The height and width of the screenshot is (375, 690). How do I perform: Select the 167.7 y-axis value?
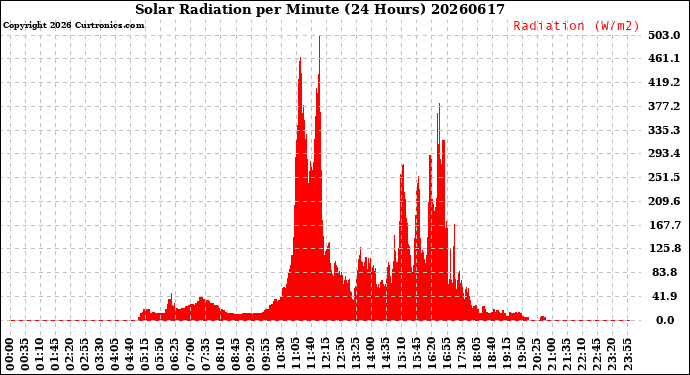tap(665, 225)
